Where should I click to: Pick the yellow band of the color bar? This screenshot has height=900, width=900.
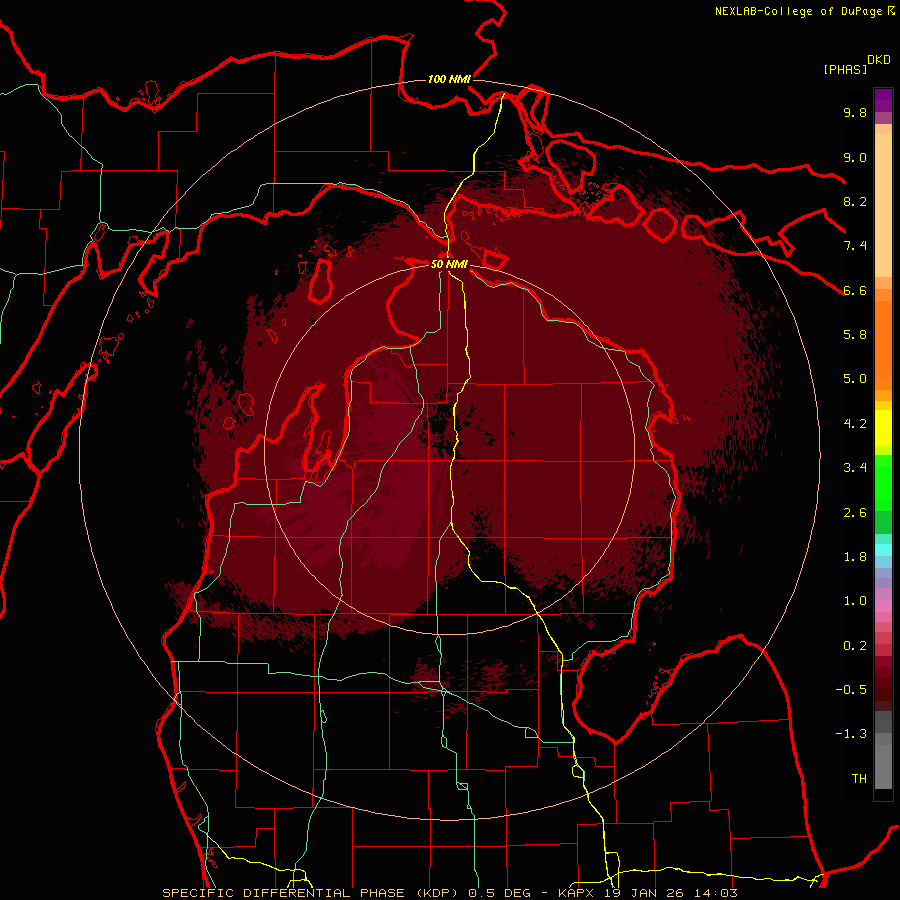pos(883,428)
